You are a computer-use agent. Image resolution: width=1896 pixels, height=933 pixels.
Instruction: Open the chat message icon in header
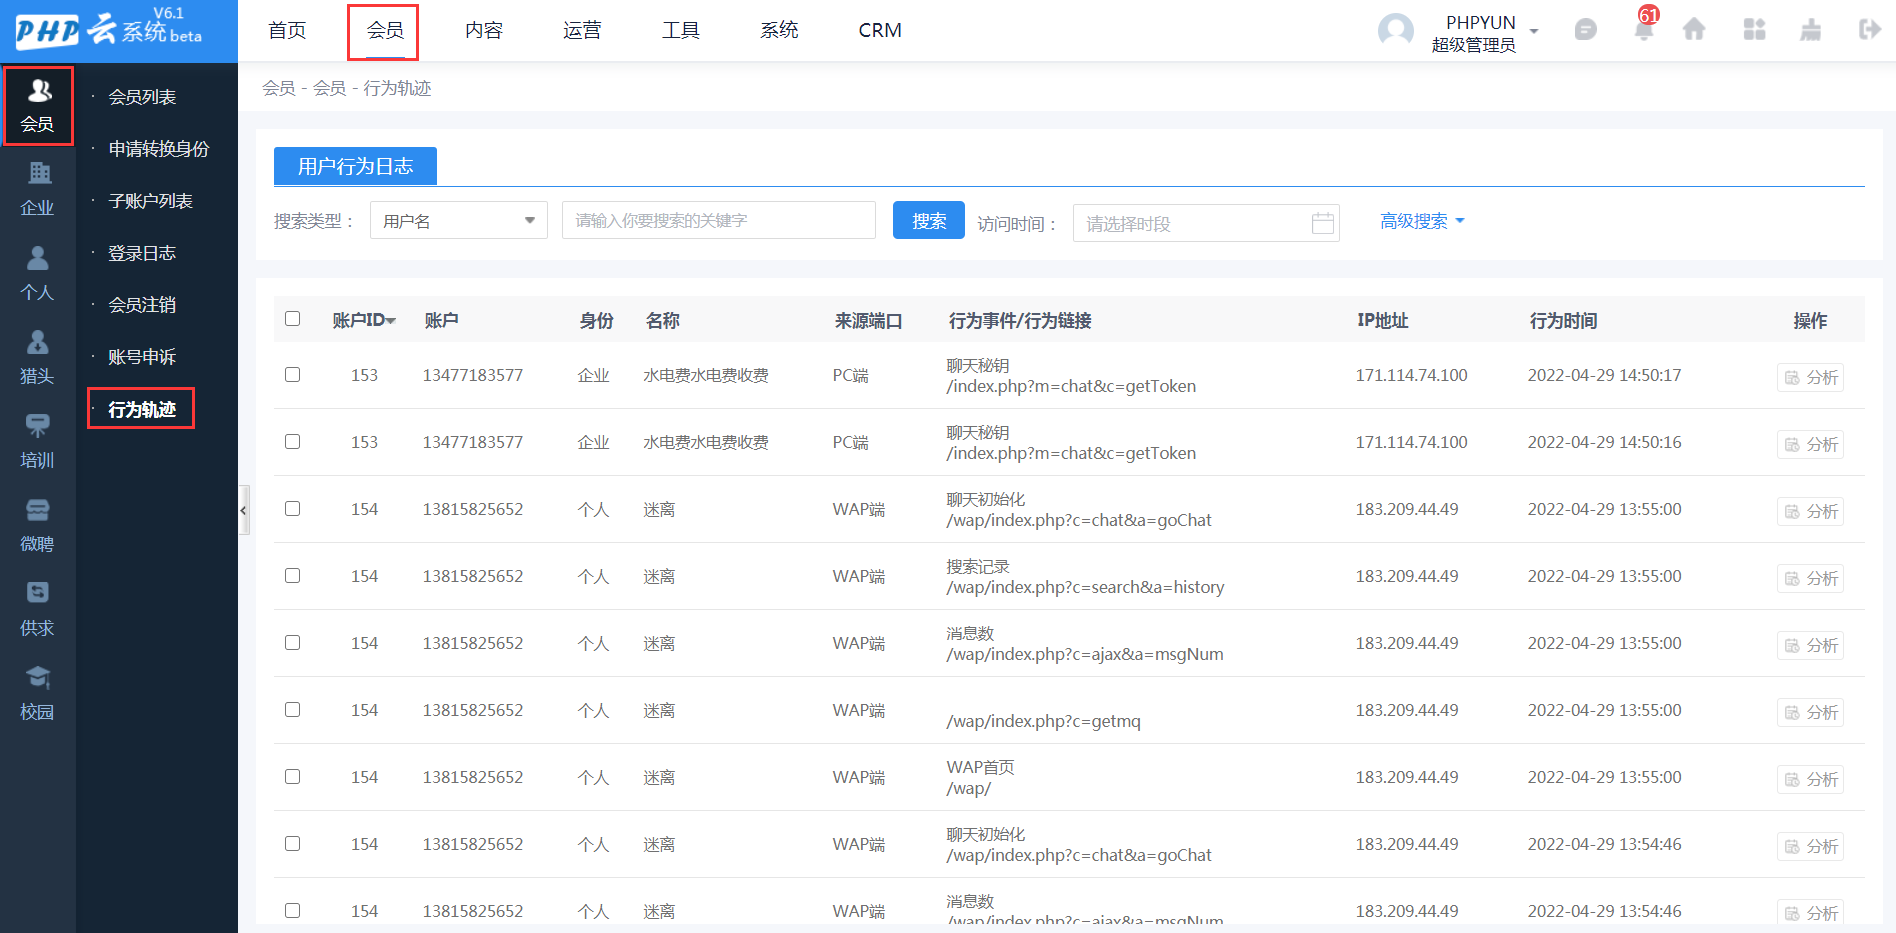click(x=1586, y=30)
